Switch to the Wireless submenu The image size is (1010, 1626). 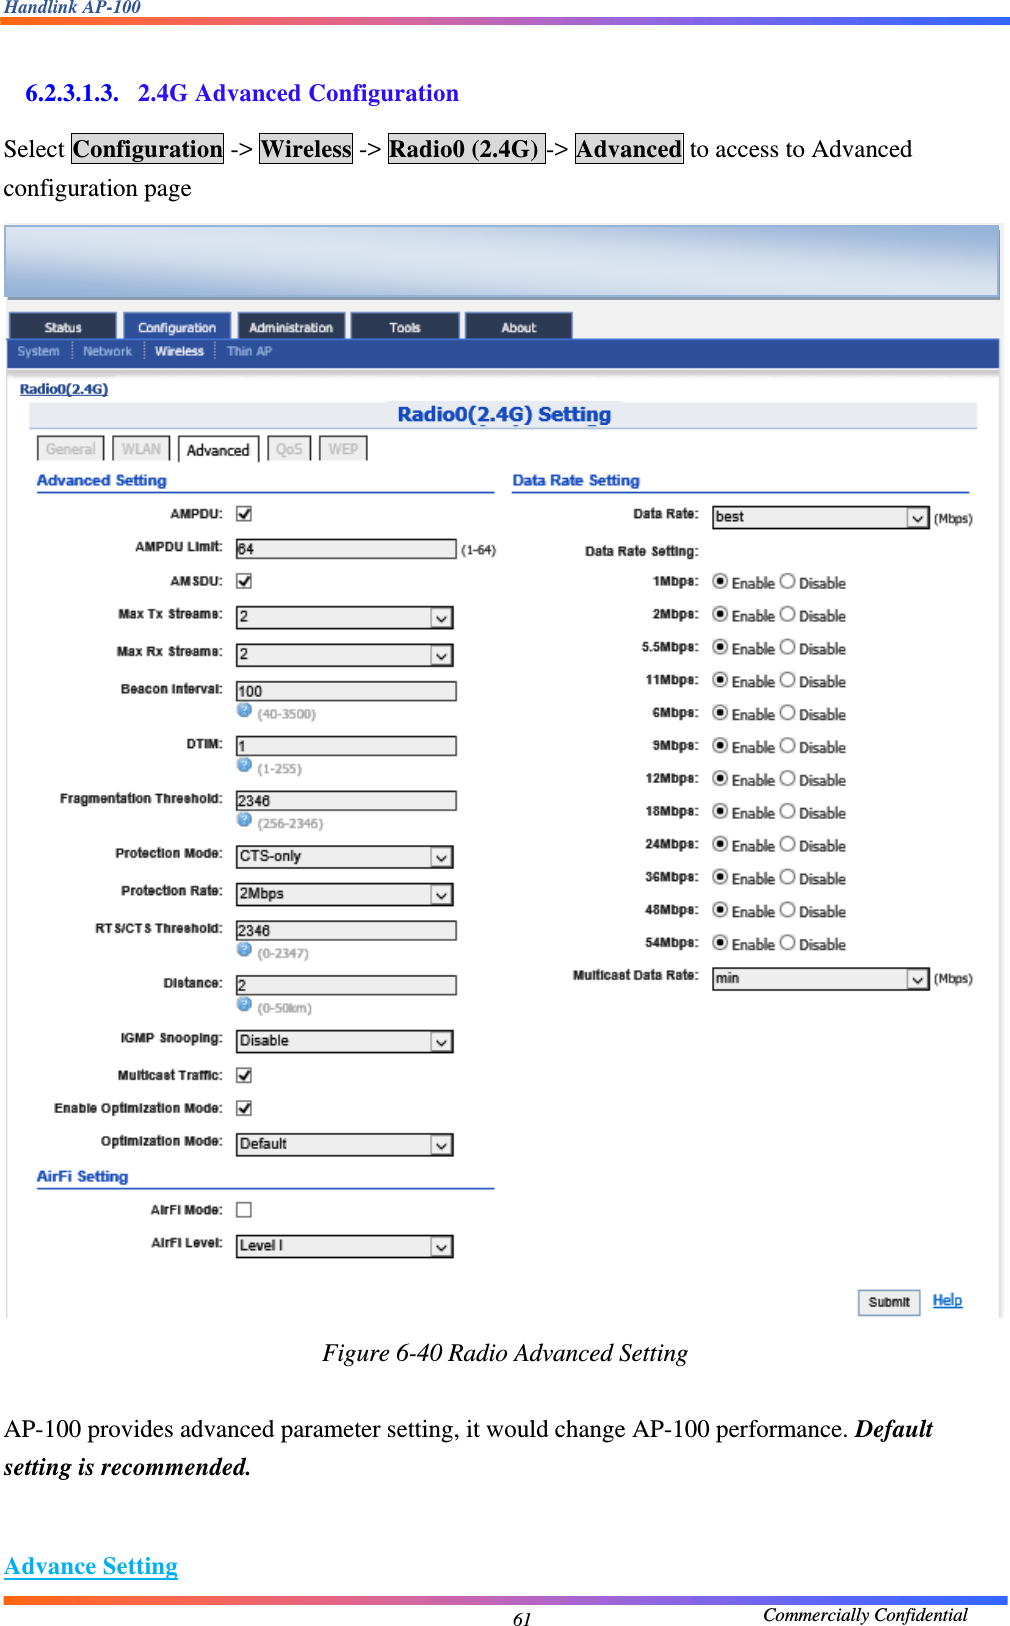click(179, 351)
